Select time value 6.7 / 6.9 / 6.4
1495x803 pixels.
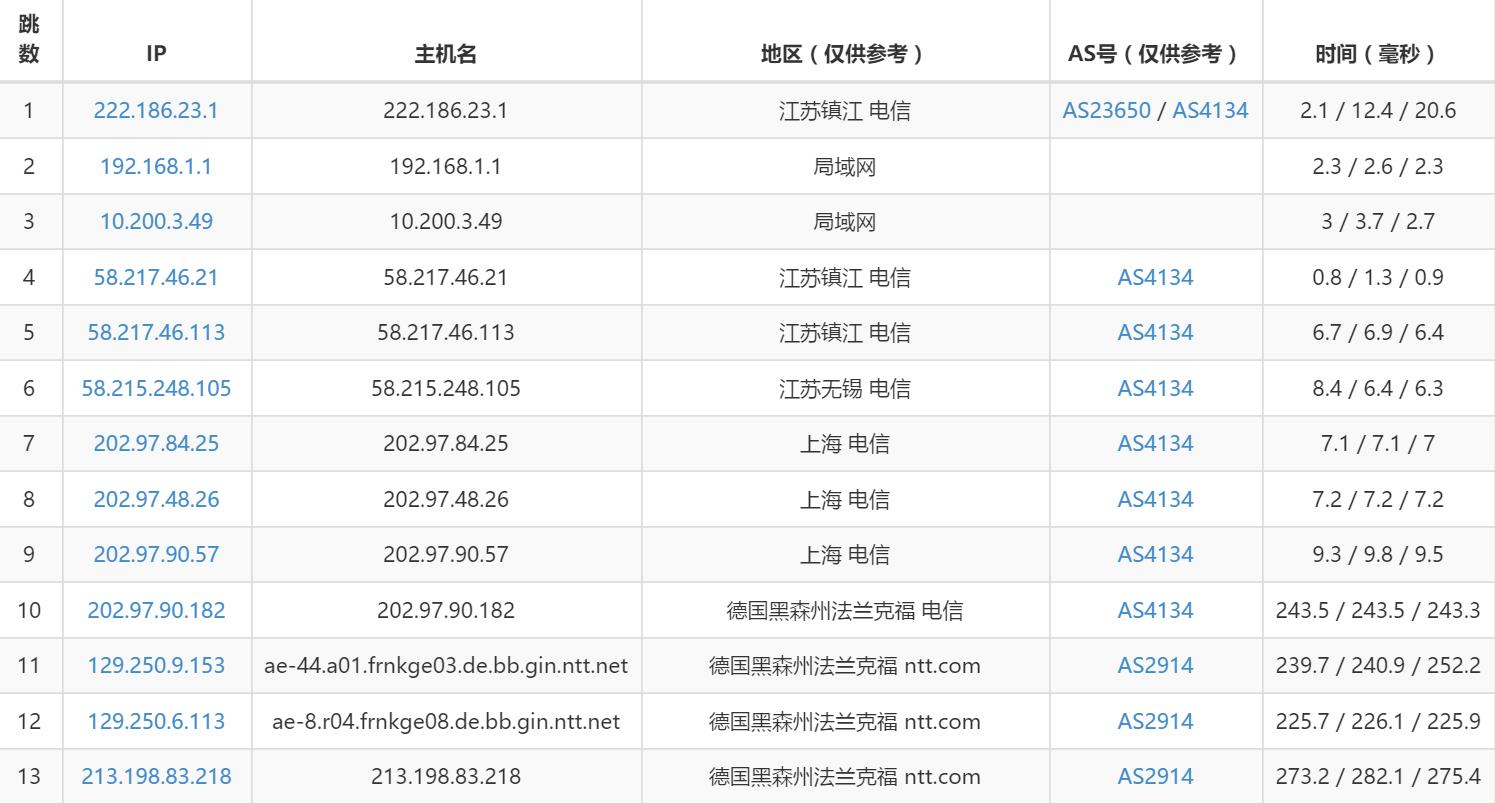(1378, 333)
